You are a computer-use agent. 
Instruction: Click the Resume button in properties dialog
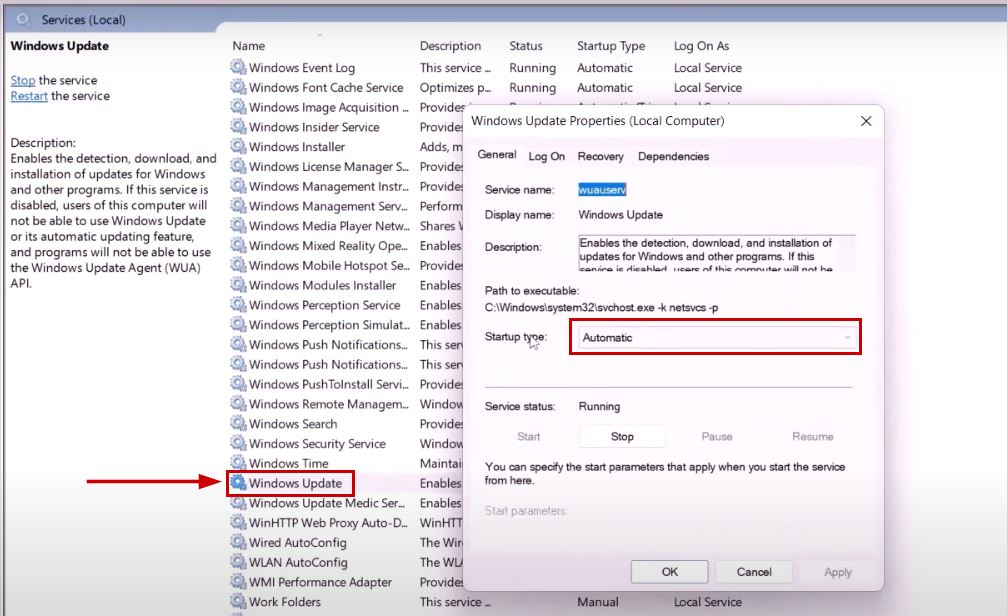(812, 436)
